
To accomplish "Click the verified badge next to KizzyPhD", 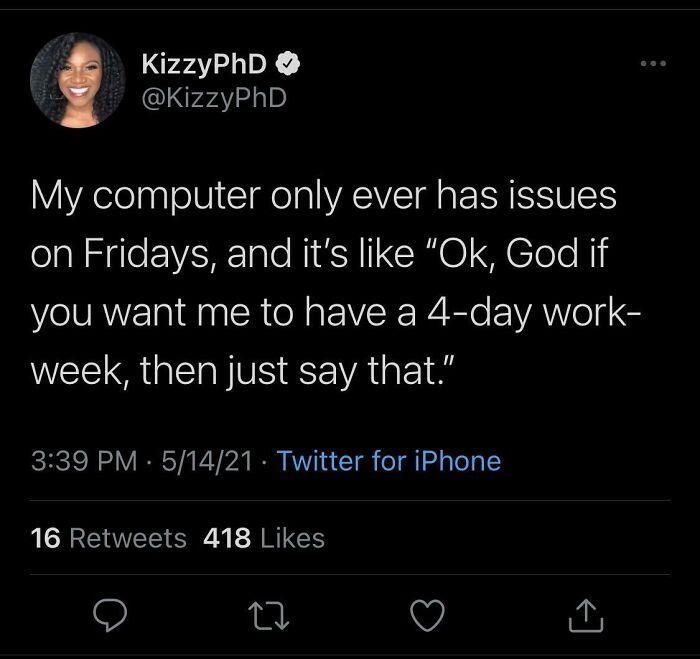I will point(289,66).
